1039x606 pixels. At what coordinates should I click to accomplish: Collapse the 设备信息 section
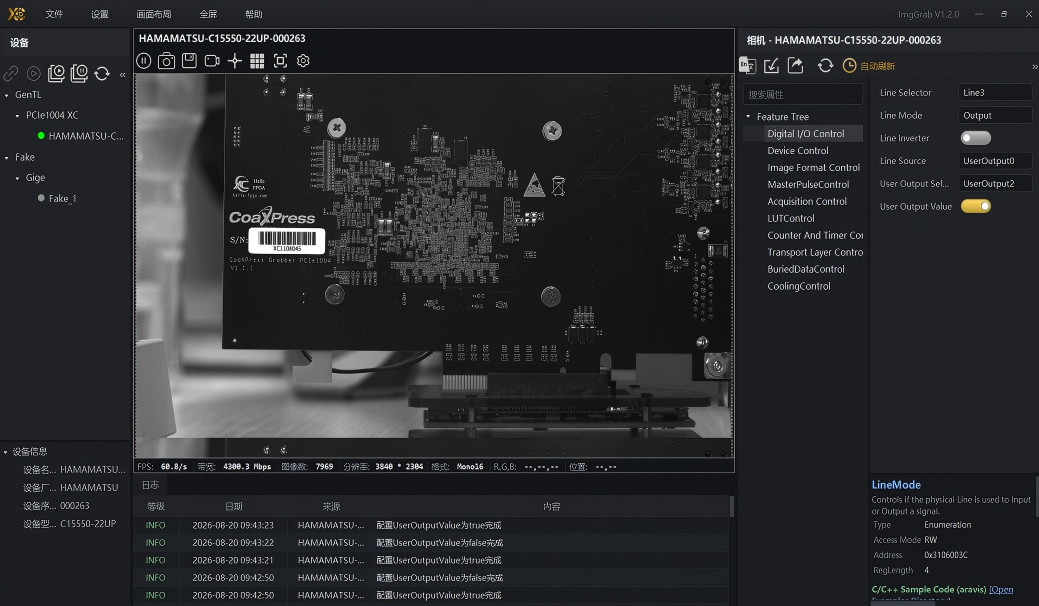[6, 452]
